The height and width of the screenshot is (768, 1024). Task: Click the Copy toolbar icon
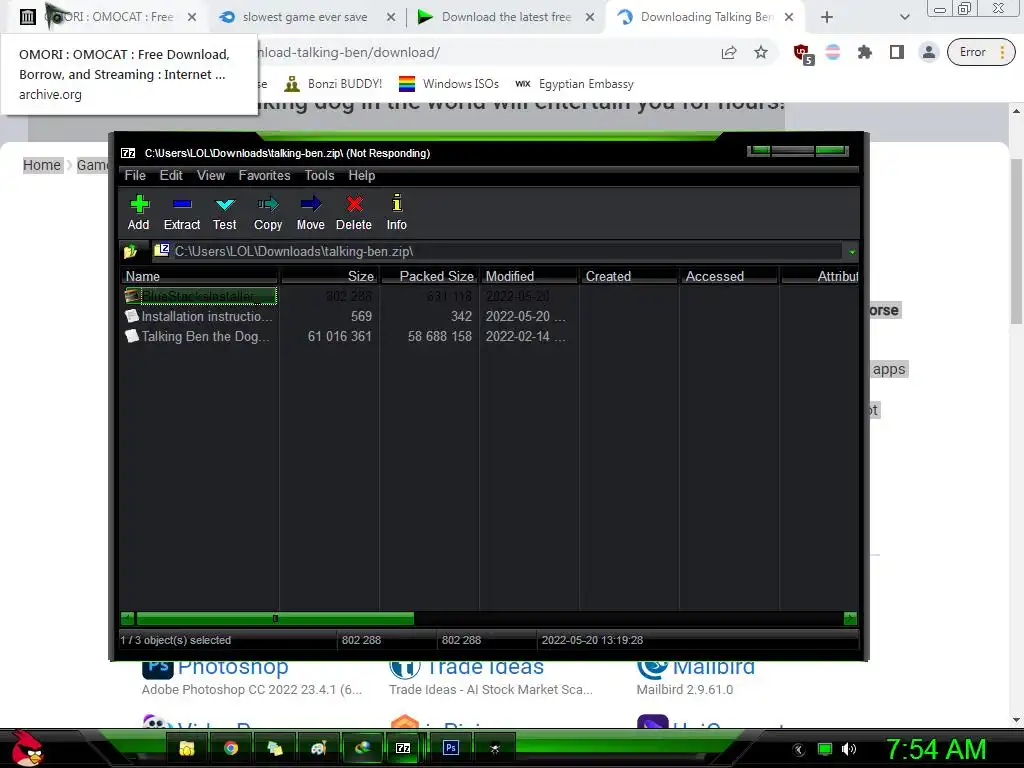click(x=268, y=212)
